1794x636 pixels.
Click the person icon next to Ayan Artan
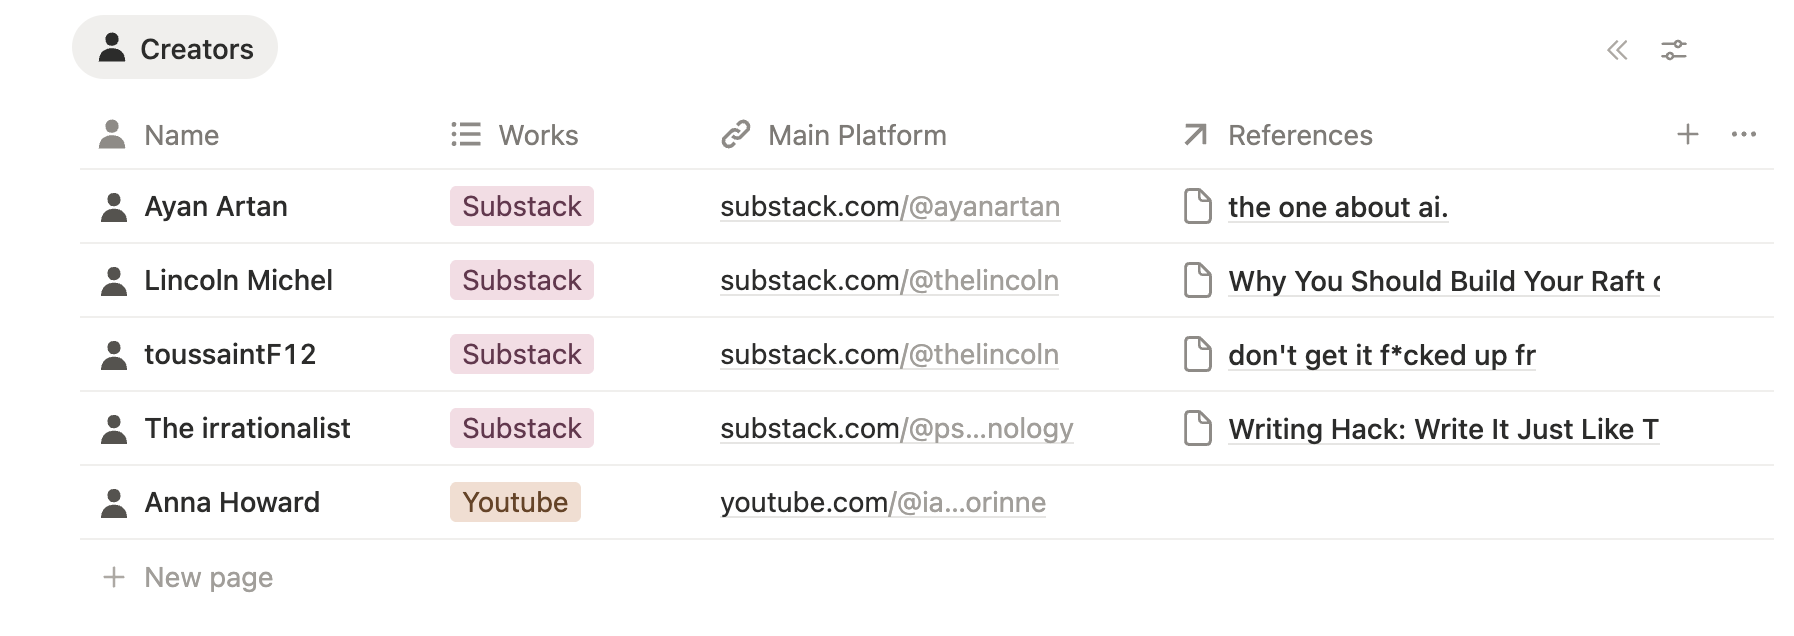click(114, 207)
